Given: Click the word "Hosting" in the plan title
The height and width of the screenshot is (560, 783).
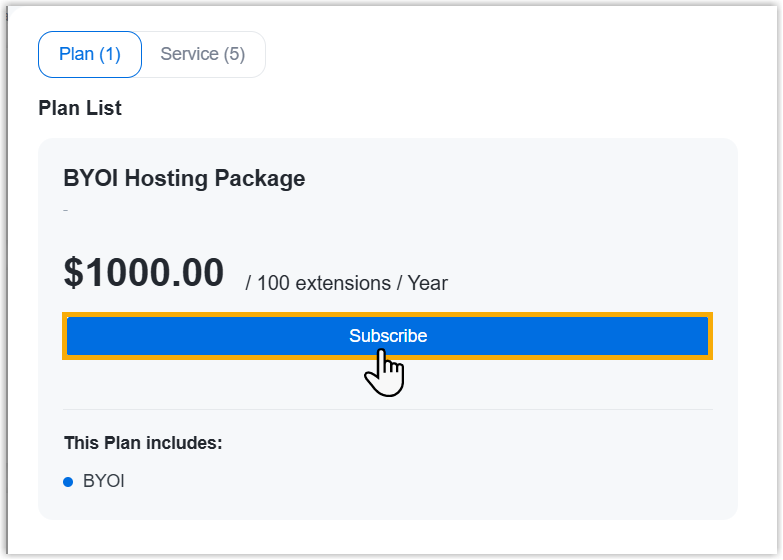Looking at the screenshot, I should point(168,179).
